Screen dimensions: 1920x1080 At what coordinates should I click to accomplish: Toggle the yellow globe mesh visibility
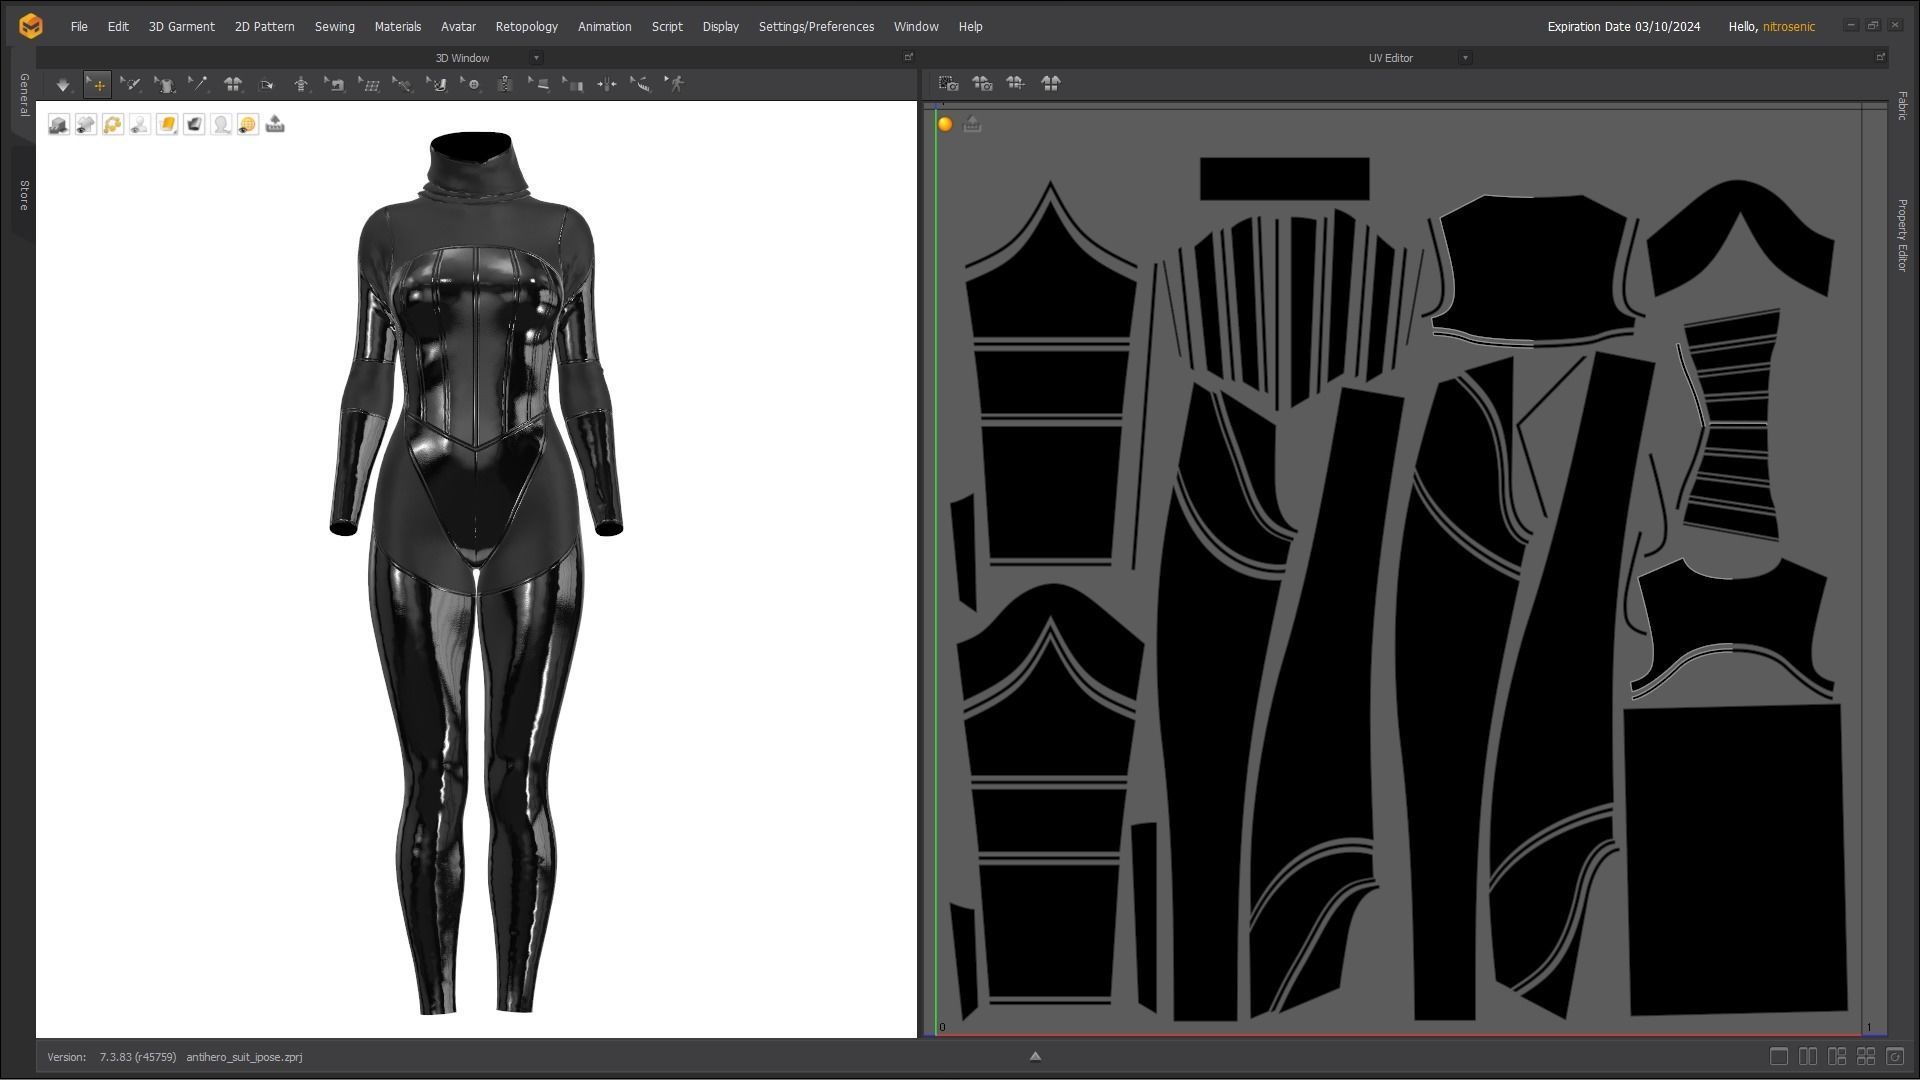[248, 124]
